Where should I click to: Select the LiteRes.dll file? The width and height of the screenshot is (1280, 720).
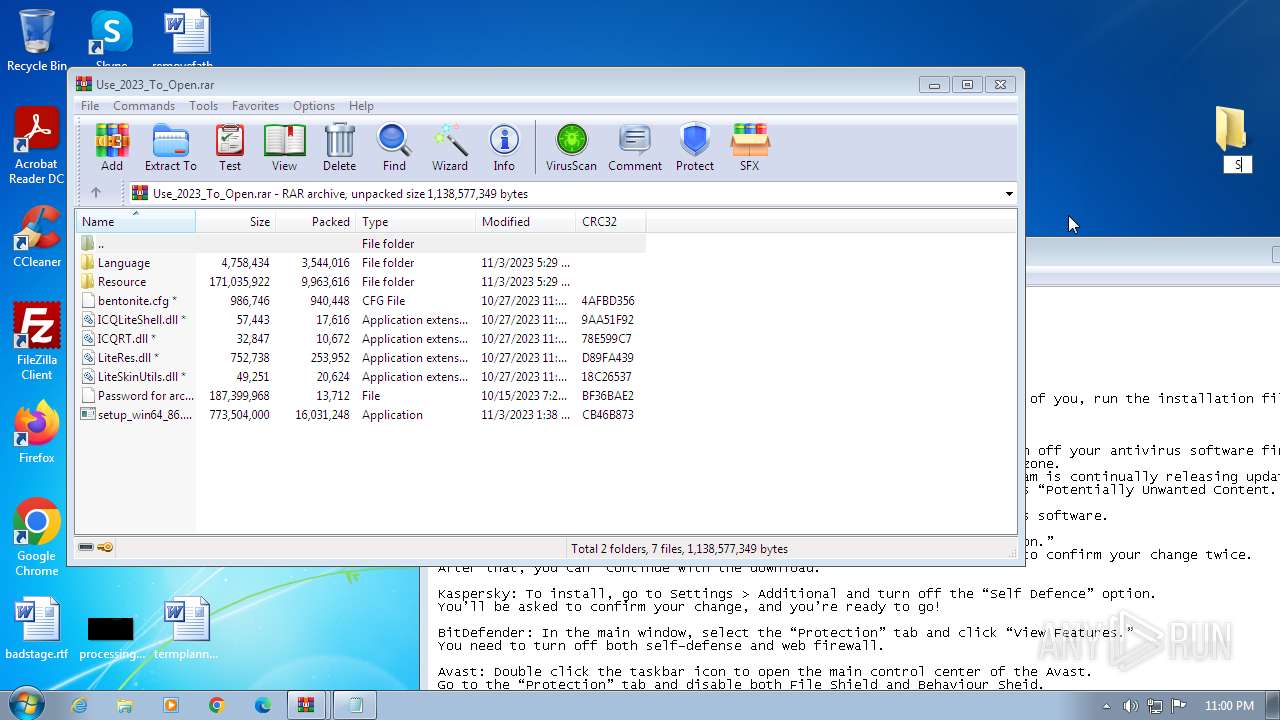(x=361, y=357)
